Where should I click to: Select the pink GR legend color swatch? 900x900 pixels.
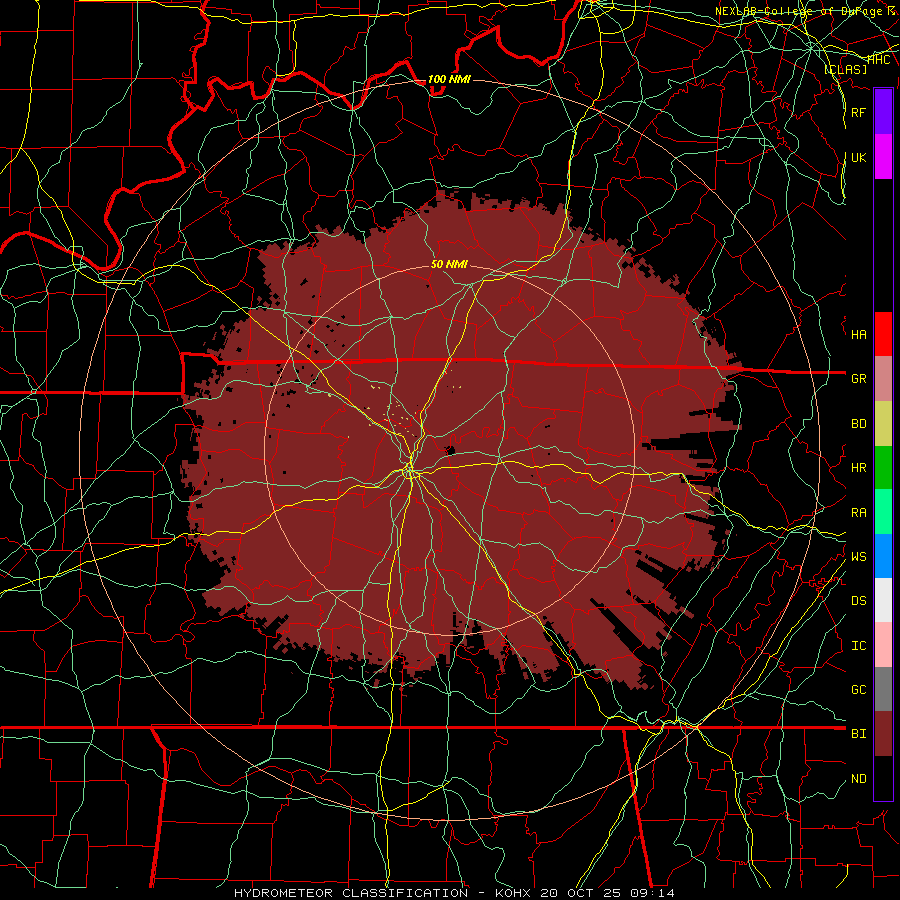(x=883, y=379)
